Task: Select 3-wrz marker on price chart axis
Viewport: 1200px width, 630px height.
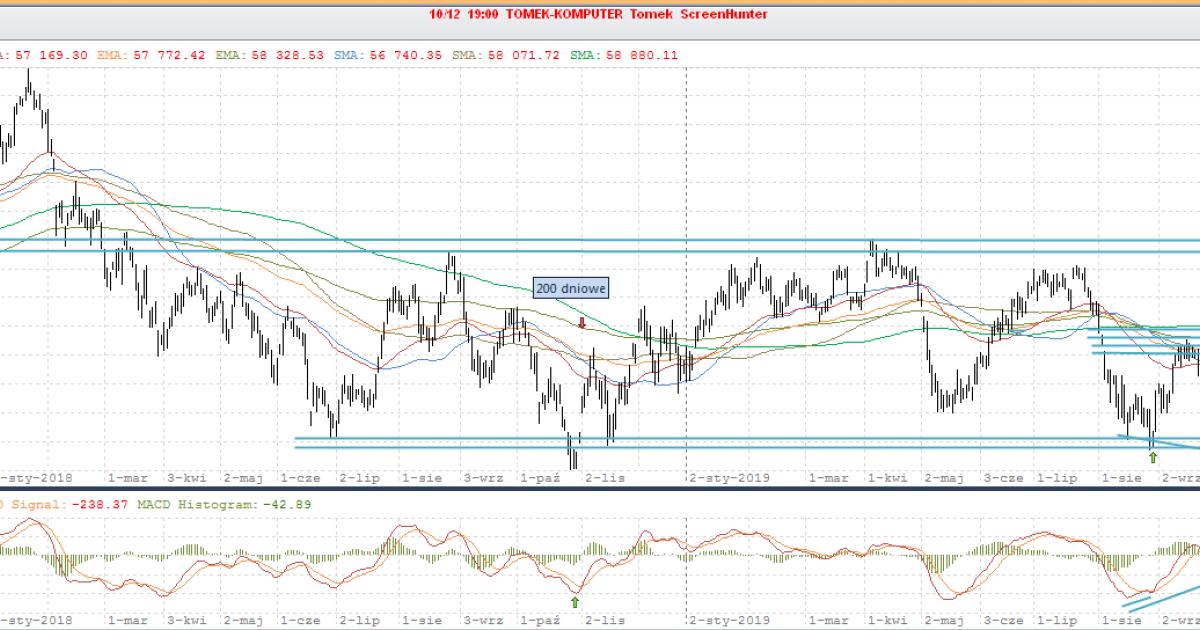Action: (x=483, y=478)
